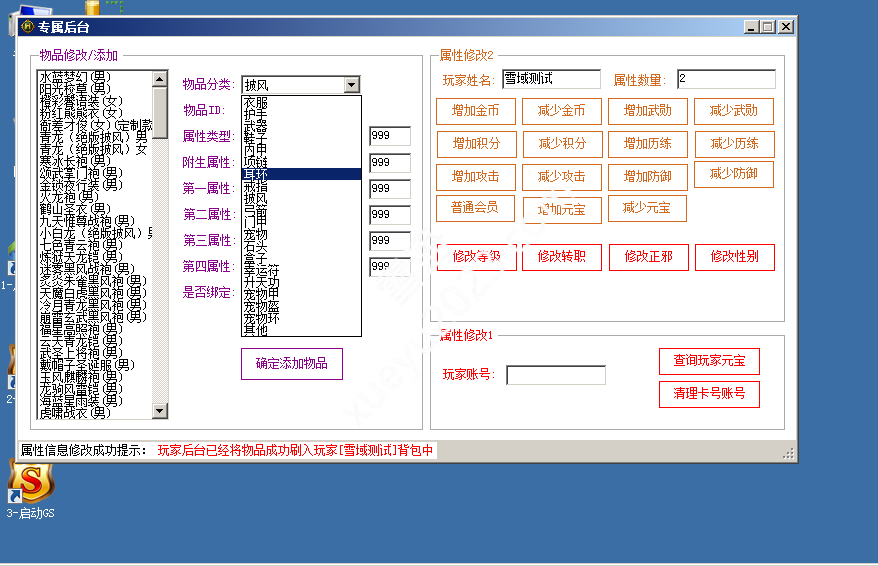Click 清理卡号账号 button
The height and width of the screenshot is (566, 878).
(x=709, y=394)
